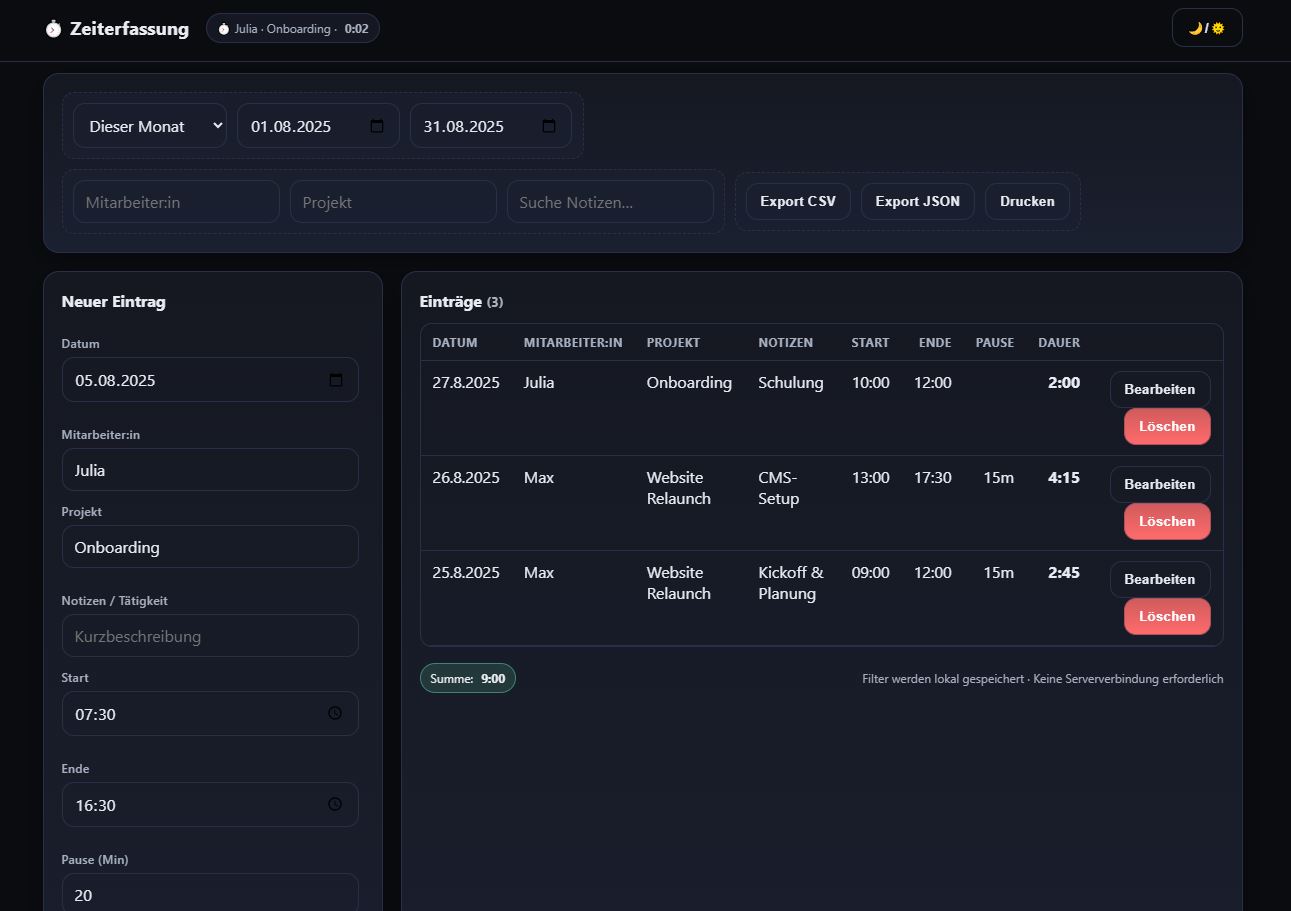This screenshot has height=911, width=1291.
Task: Click Export CSV button
Action: click(798, 201)
